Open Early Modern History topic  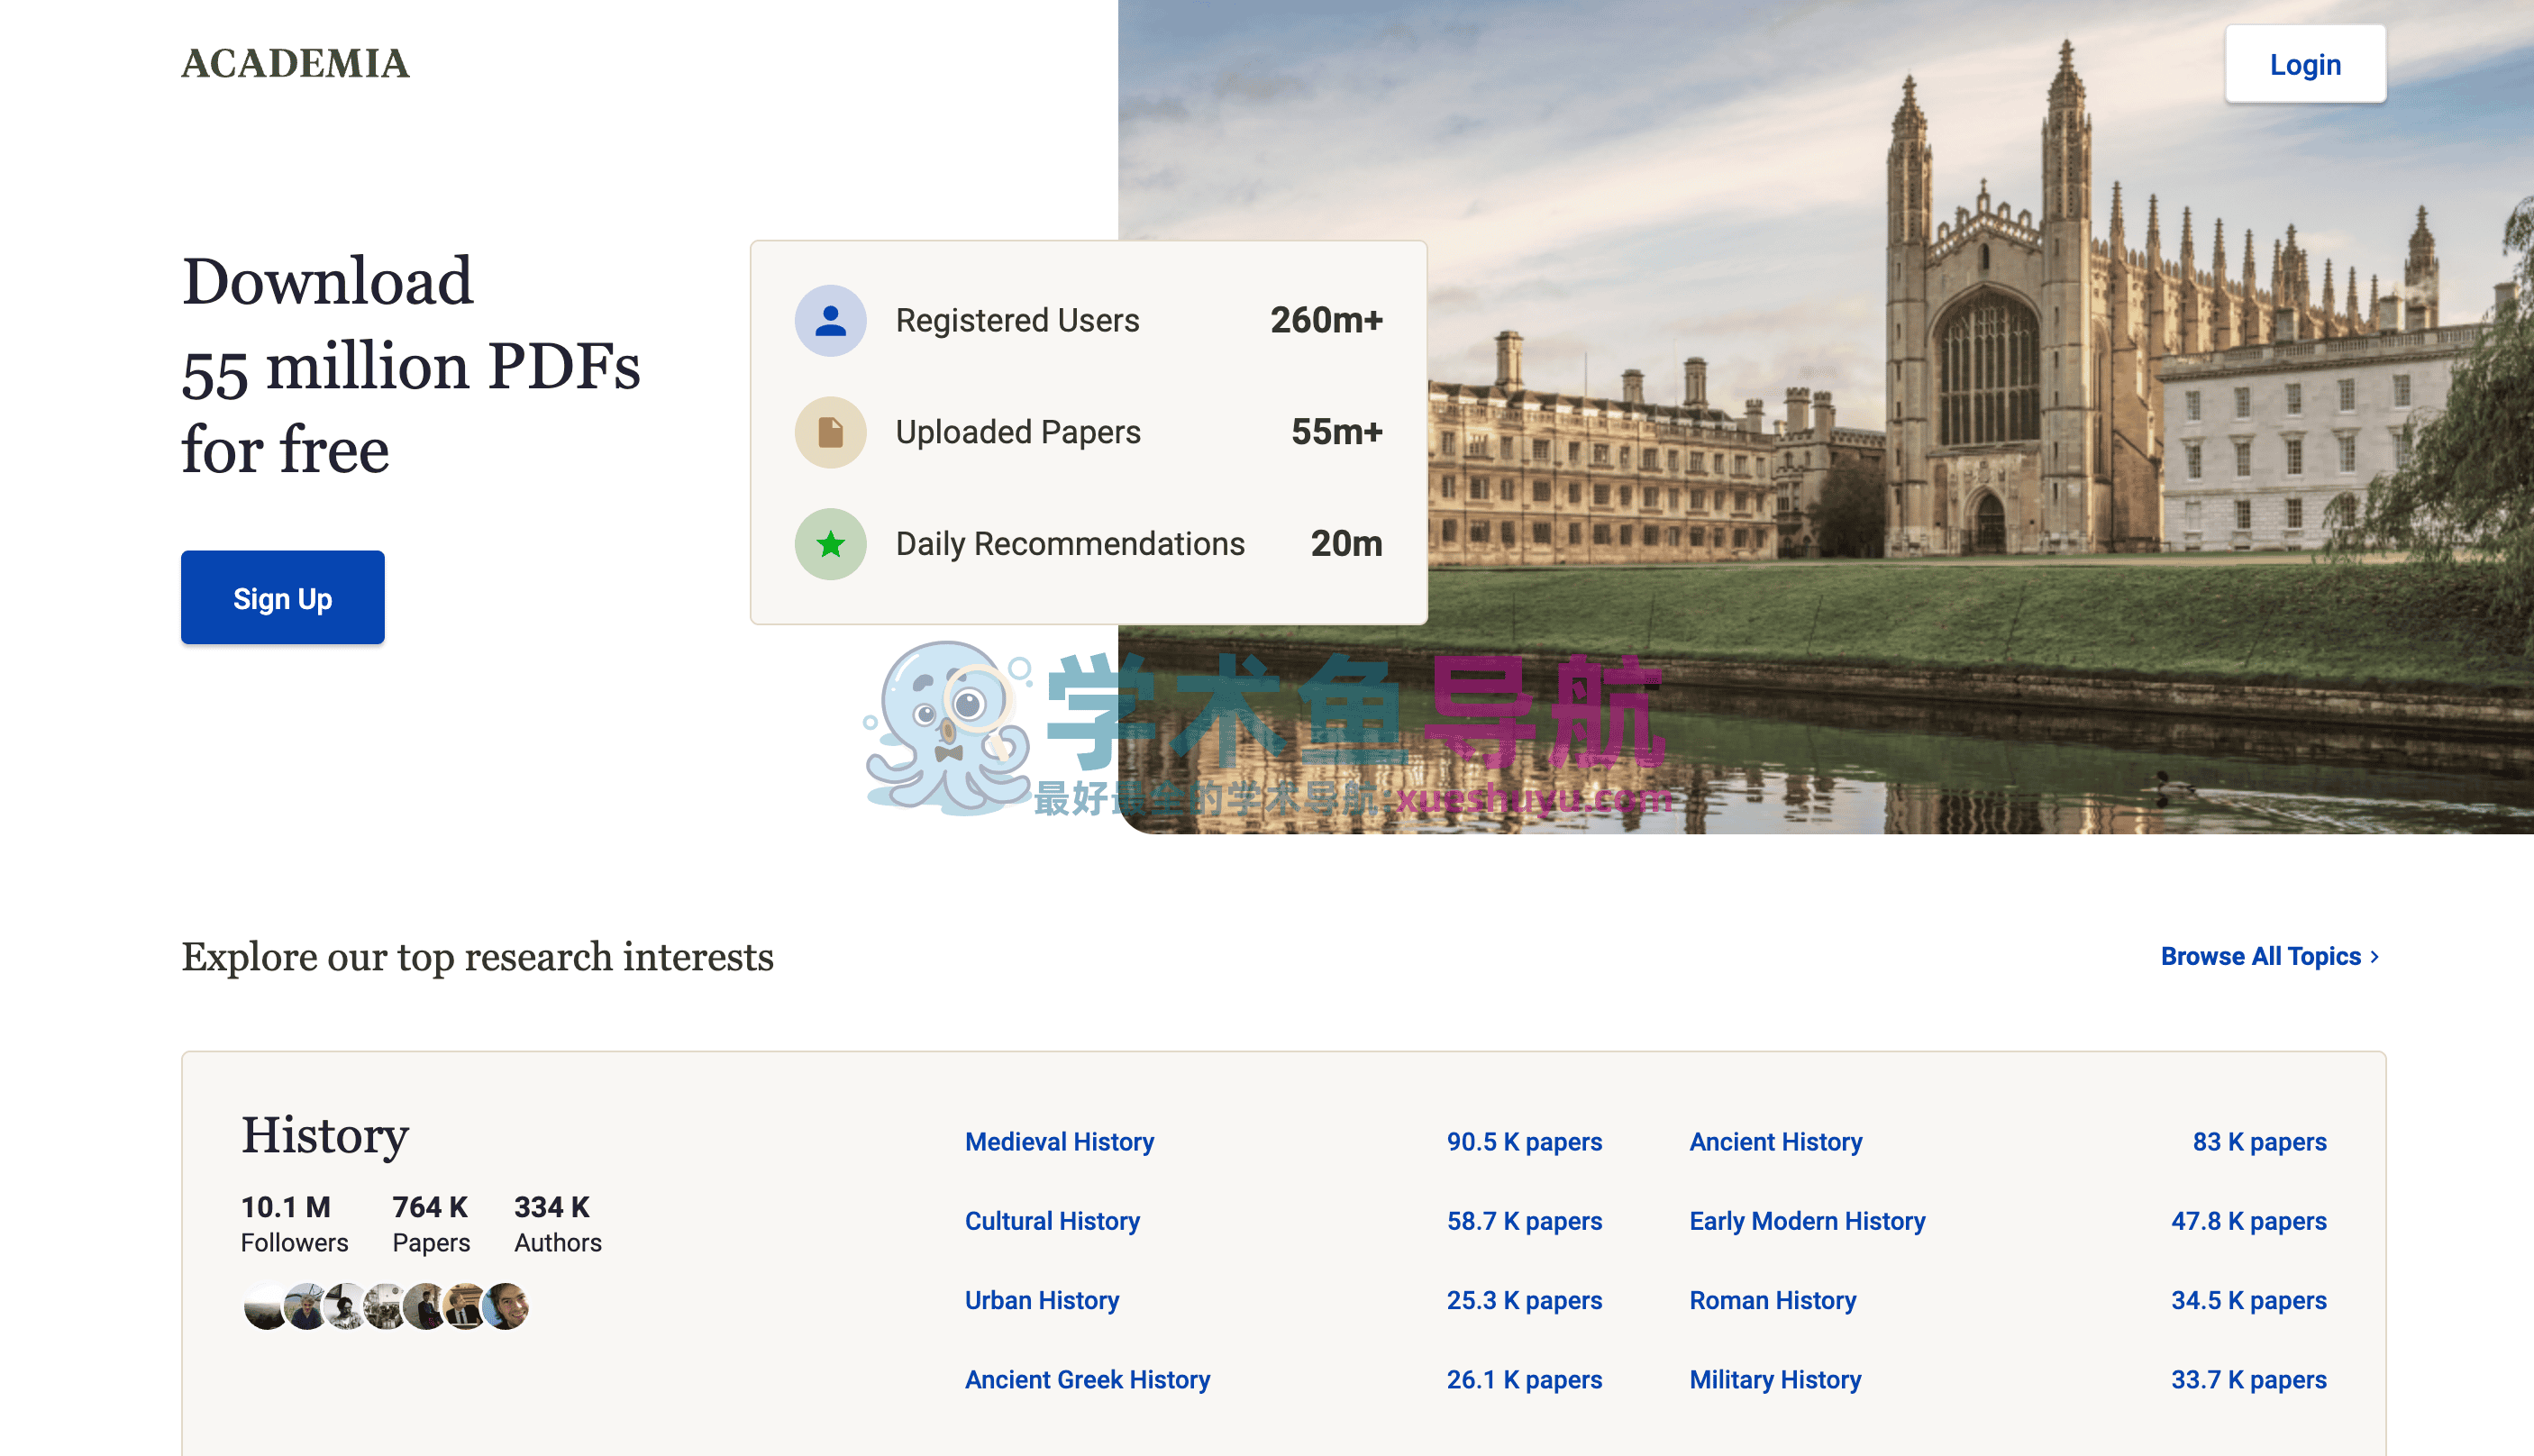coord(1806,1220)
